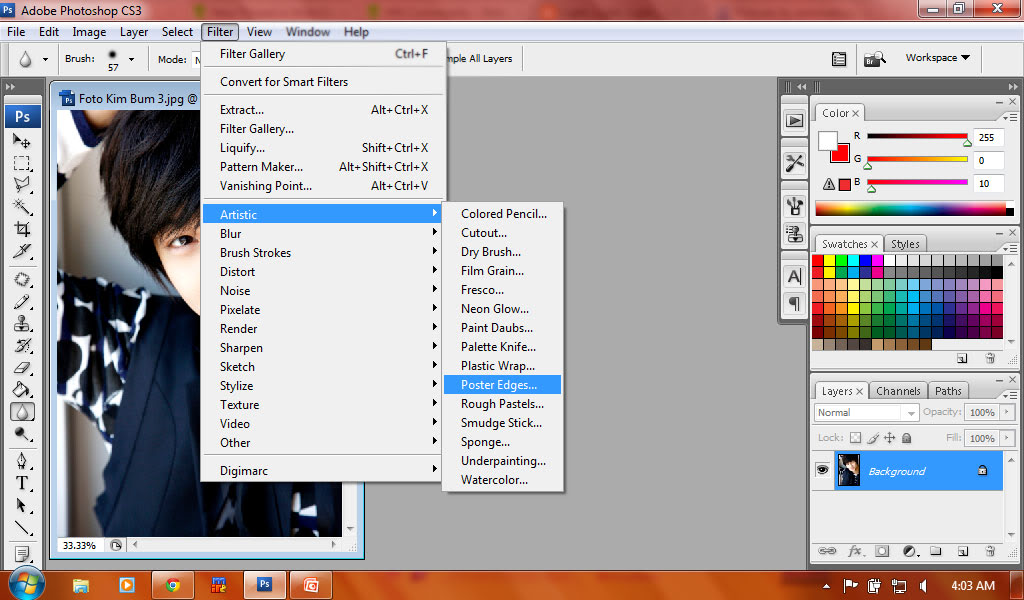Click the red R slider track
1024x600 pixels.
click(x=917, y=136)
